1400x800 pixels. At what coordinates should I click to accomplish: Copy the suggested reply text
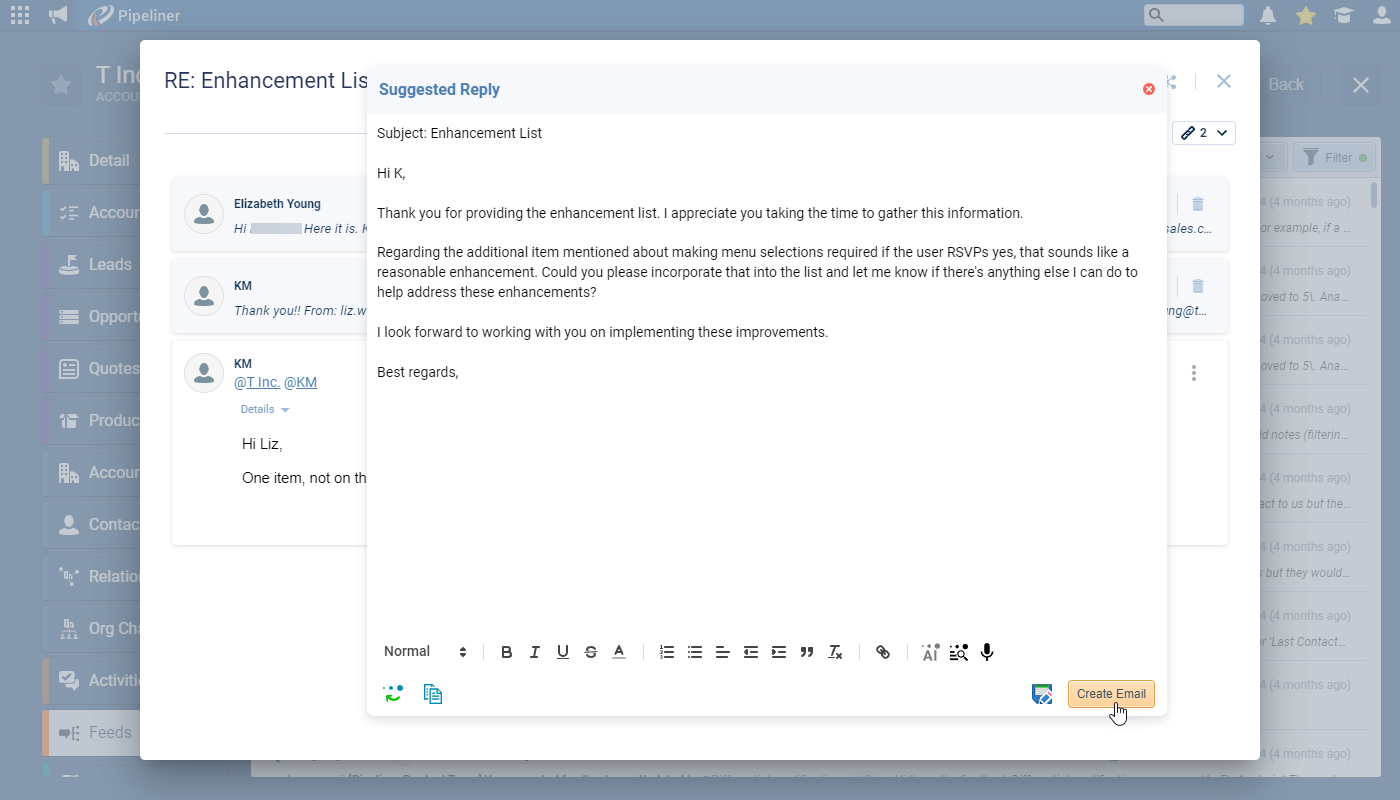coord(433,693)
